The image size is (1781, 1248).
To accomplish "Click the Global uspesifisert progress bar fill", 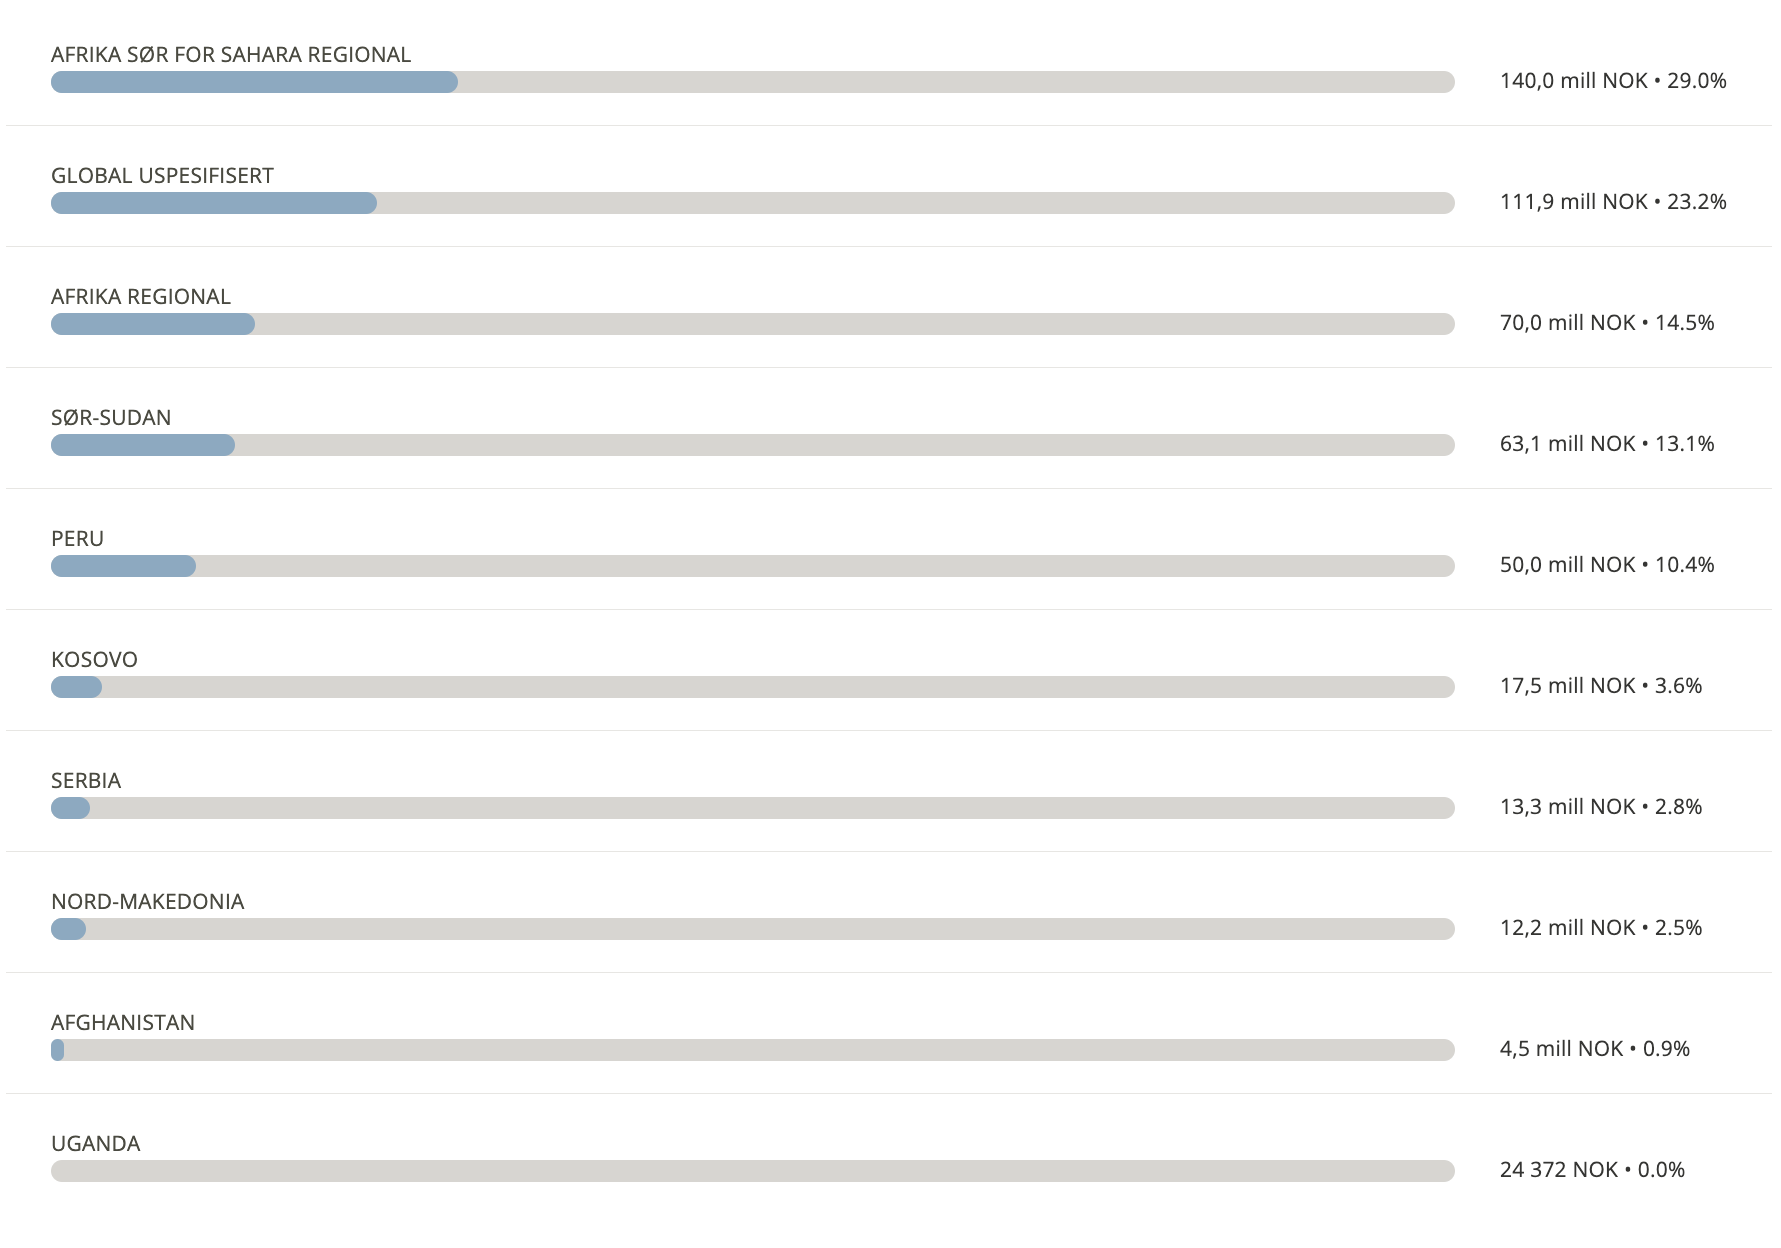I will (214, 203).
